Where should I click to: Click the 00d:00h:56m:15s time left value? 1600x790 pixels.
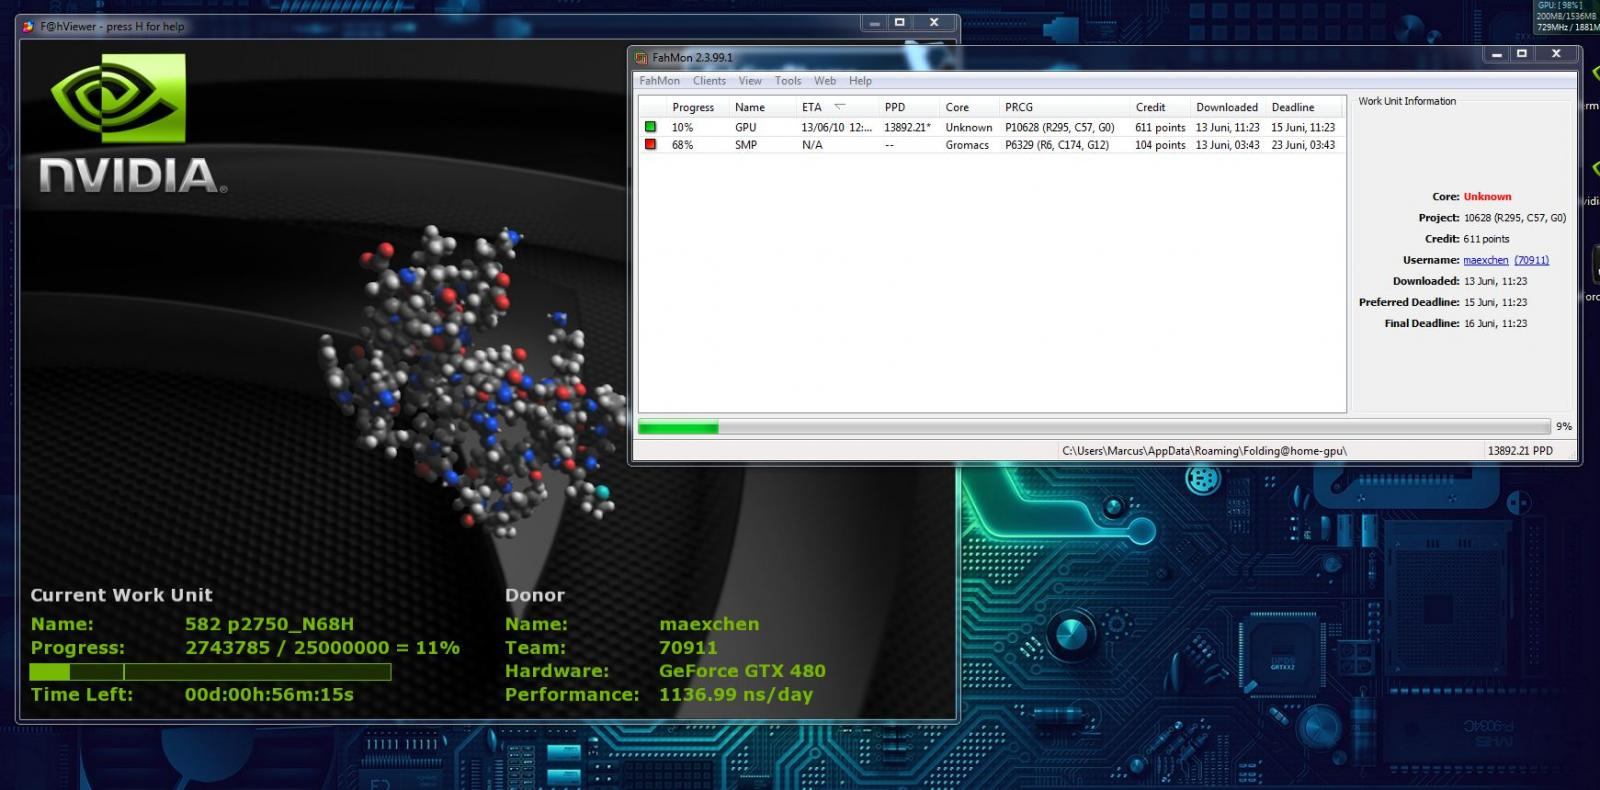coord(269,694)
